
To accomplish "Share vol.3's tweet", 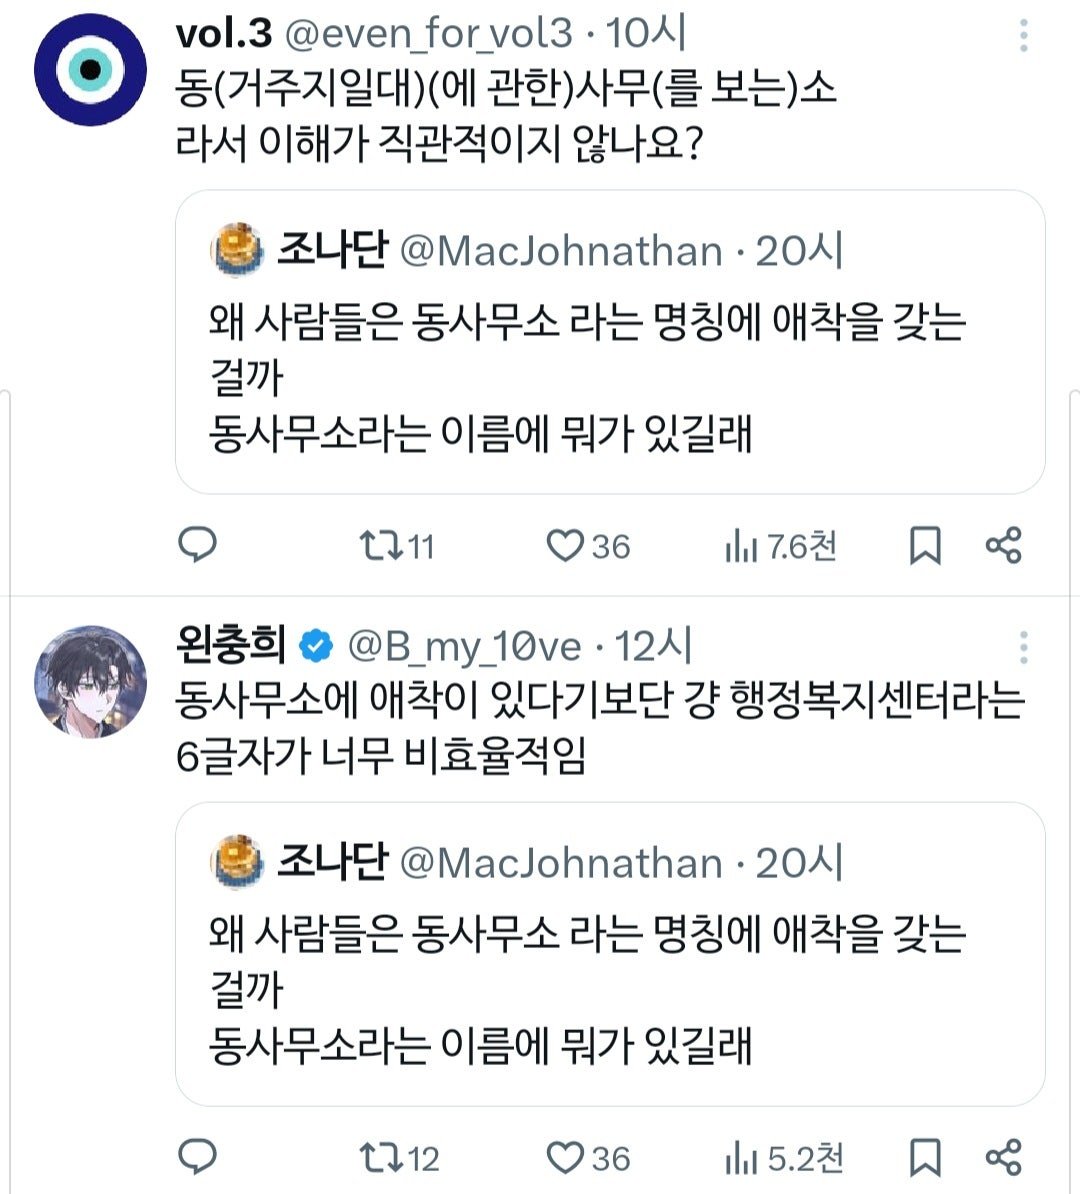I will coord(1003,545).
